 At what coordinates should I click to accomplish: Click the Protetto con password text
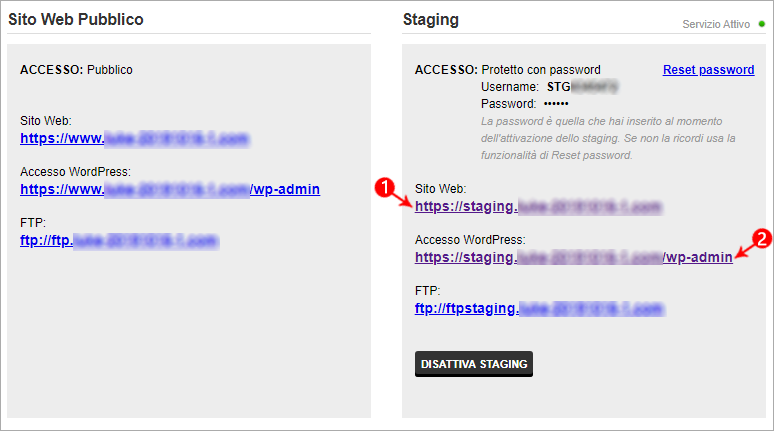541,70
